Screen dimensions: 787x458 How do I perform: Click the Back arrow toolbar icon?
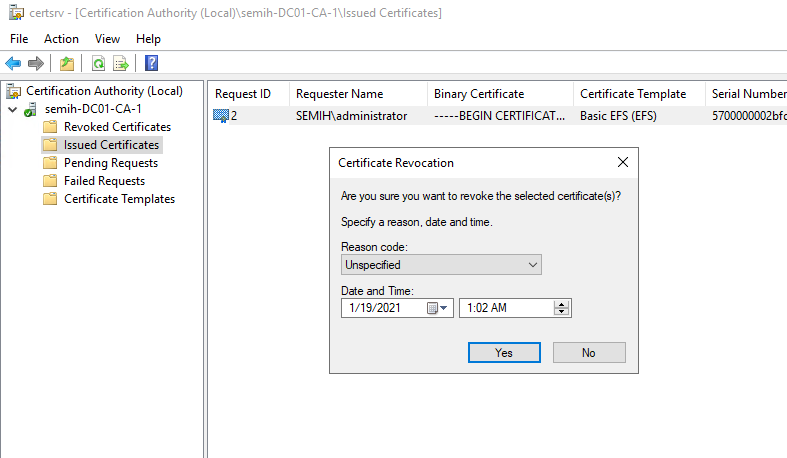point(13,64)
